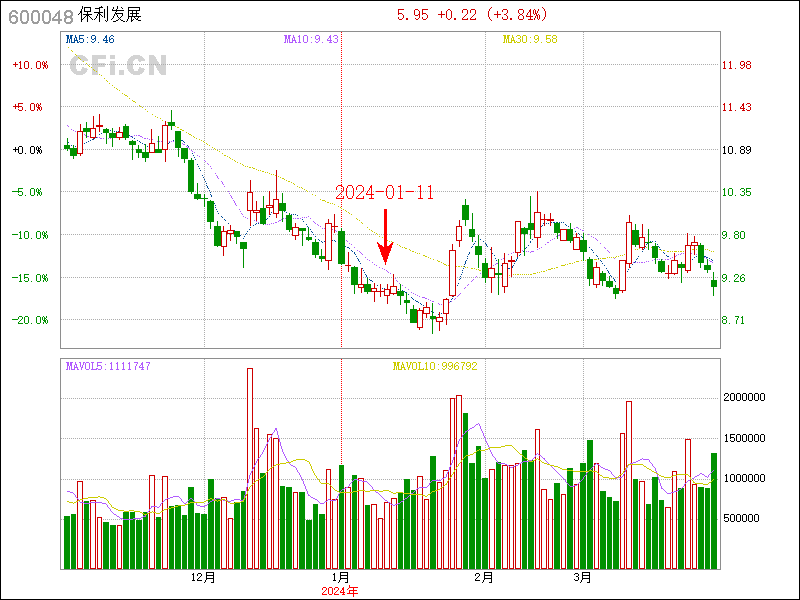800x600 pixels.
Task: Click the MAVOL5:1111747 volume label
Action: pyautogui.click(x=107, y=367)
